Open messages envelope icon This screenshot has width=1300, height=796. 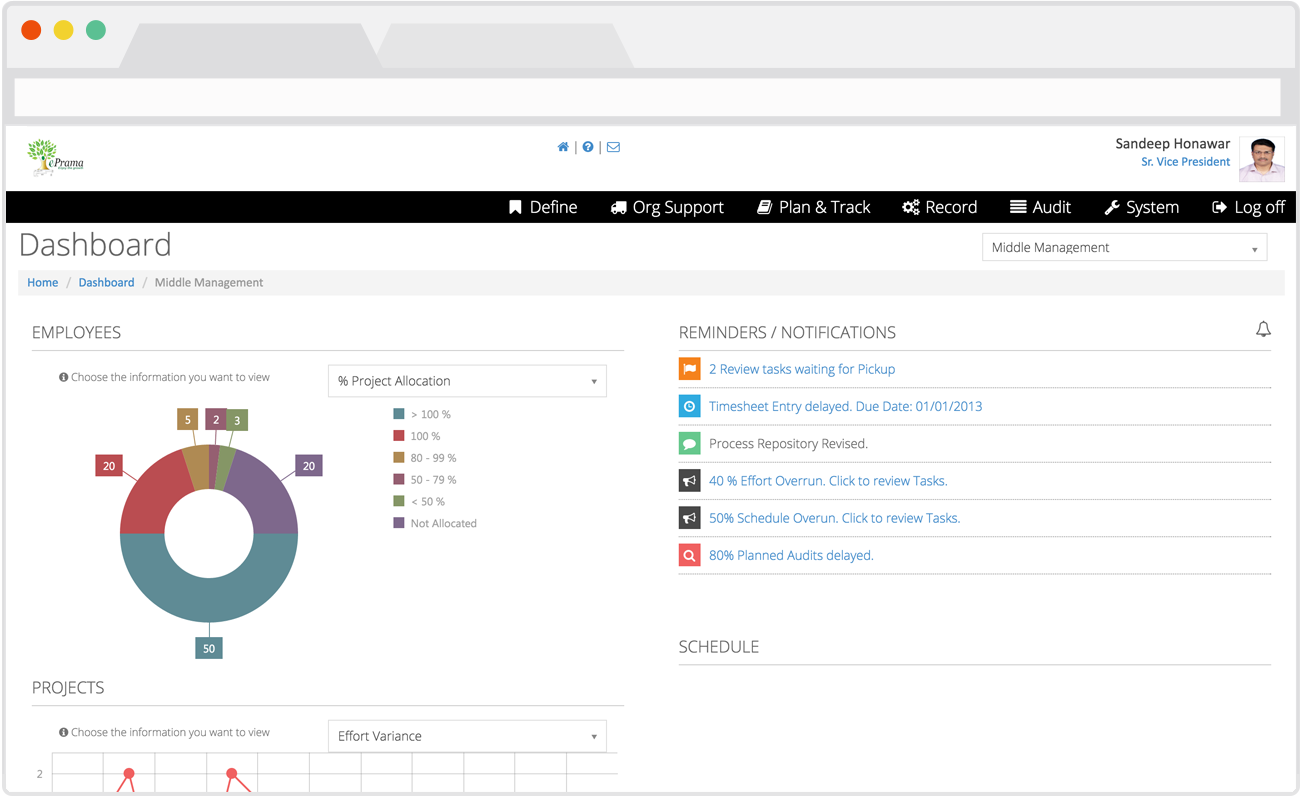click(613, 147)
